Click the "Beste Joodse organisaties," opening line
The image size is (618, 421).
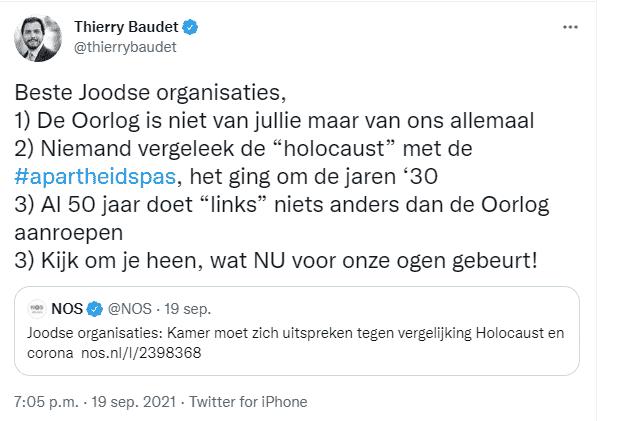point(150,96)
